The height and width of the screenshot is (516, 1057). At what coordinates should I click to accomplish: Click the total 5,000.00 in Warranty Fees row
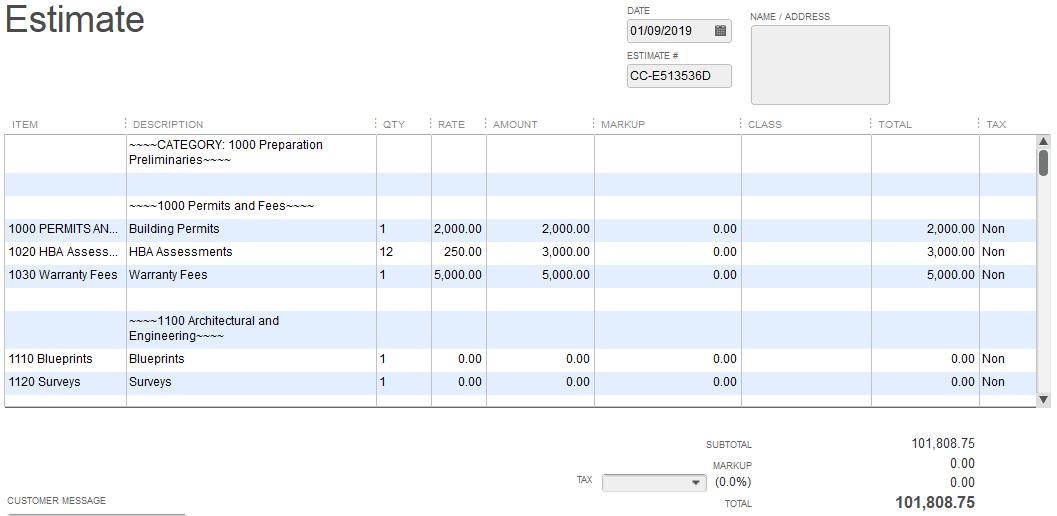[926, 275]
